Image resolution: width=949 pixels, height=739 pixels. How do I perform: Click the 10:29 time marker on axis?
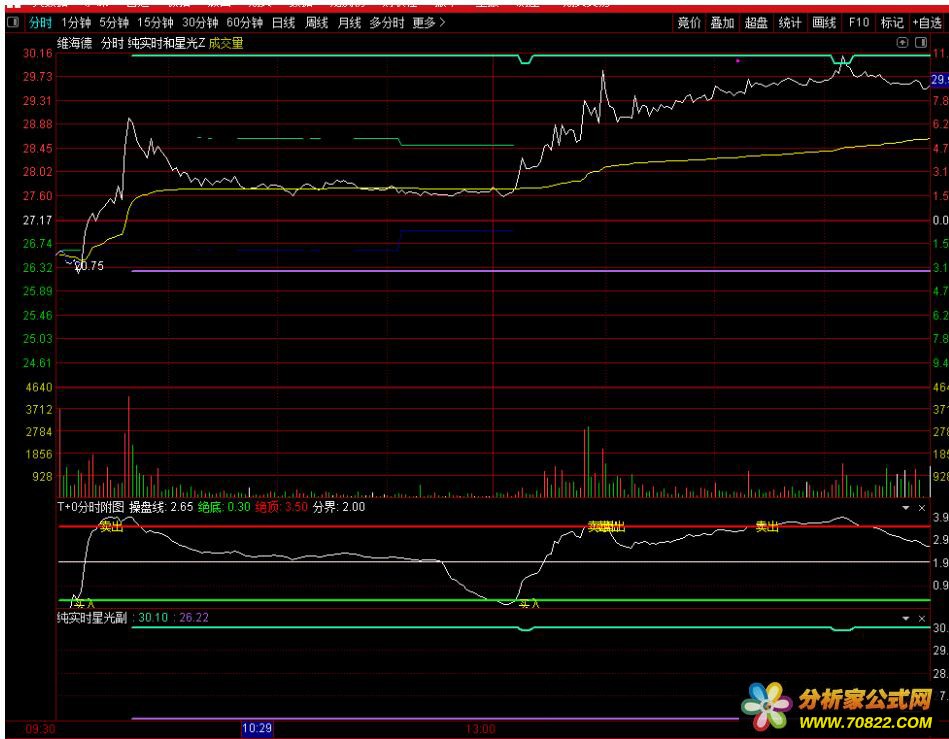pyautogui.click(x=257, y=728)
